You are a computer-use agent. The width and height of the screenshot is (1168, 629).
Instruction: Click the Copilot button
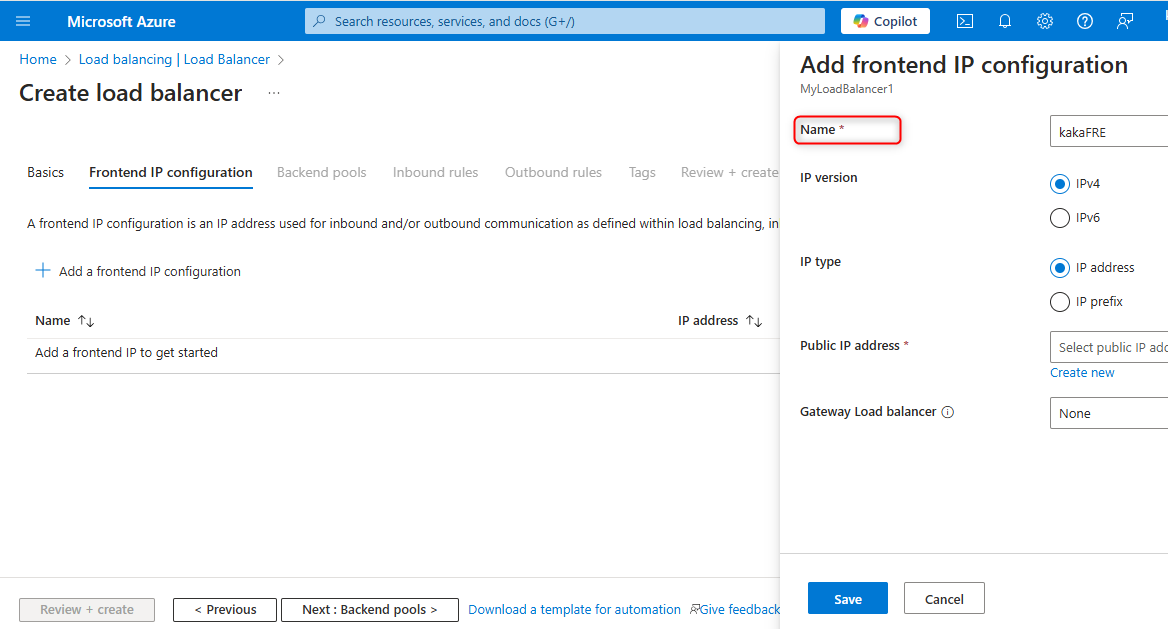[x=885, y=21]
